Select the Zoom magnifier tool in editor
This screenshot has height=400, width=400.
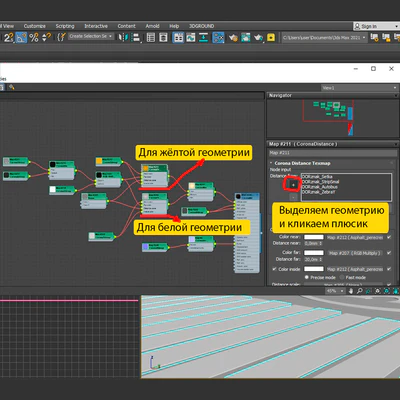point(360,291)
